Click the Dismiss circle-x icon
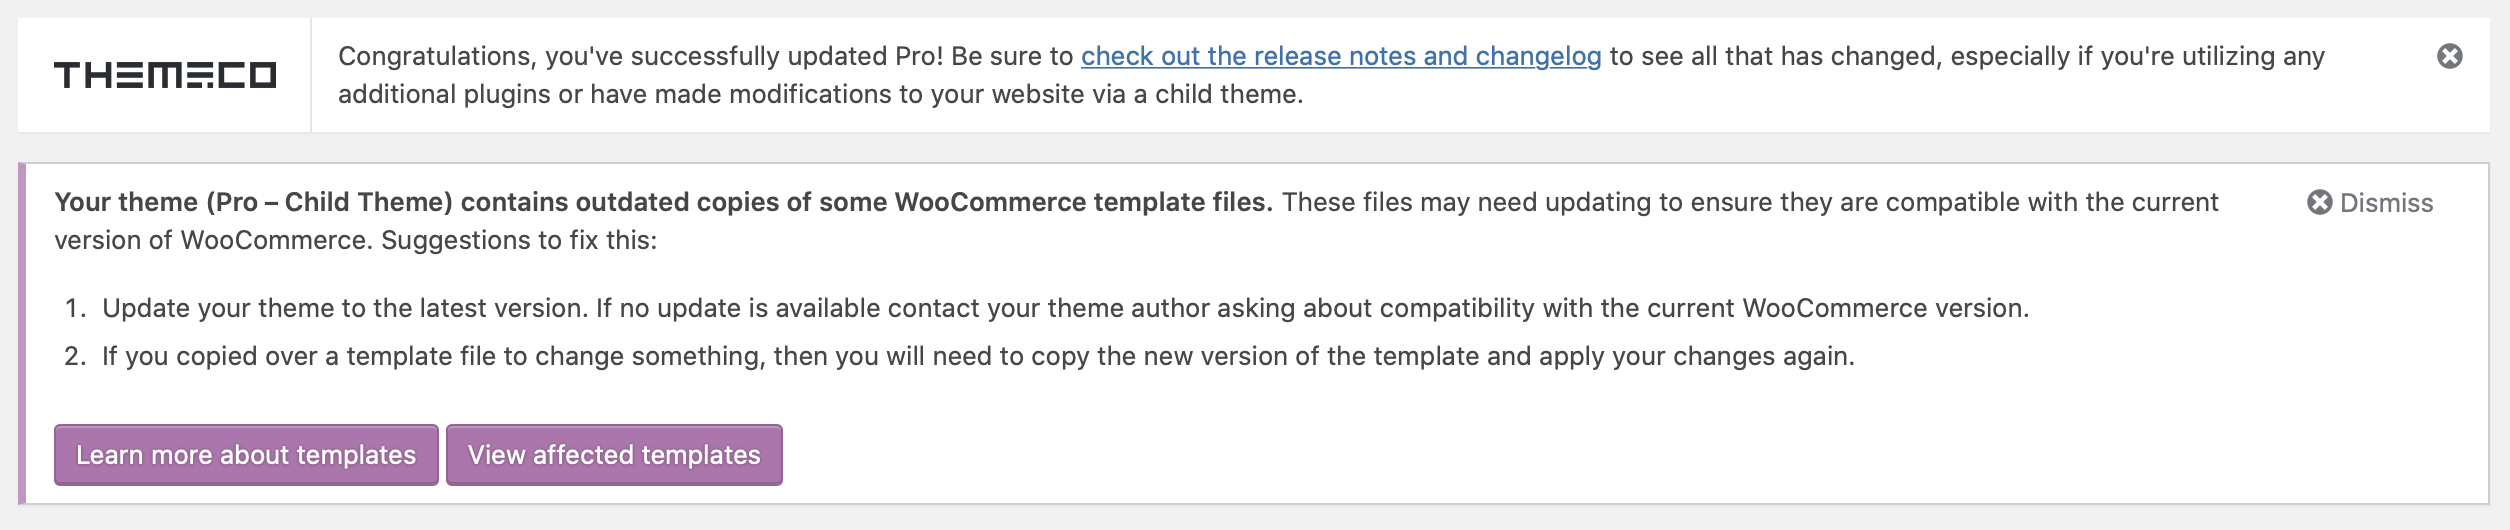 pos(2319,203)
